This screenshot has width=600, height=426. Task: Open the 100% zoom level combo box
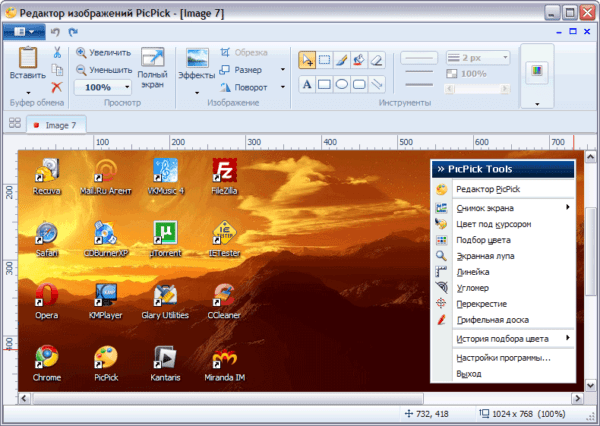(103, 87)
